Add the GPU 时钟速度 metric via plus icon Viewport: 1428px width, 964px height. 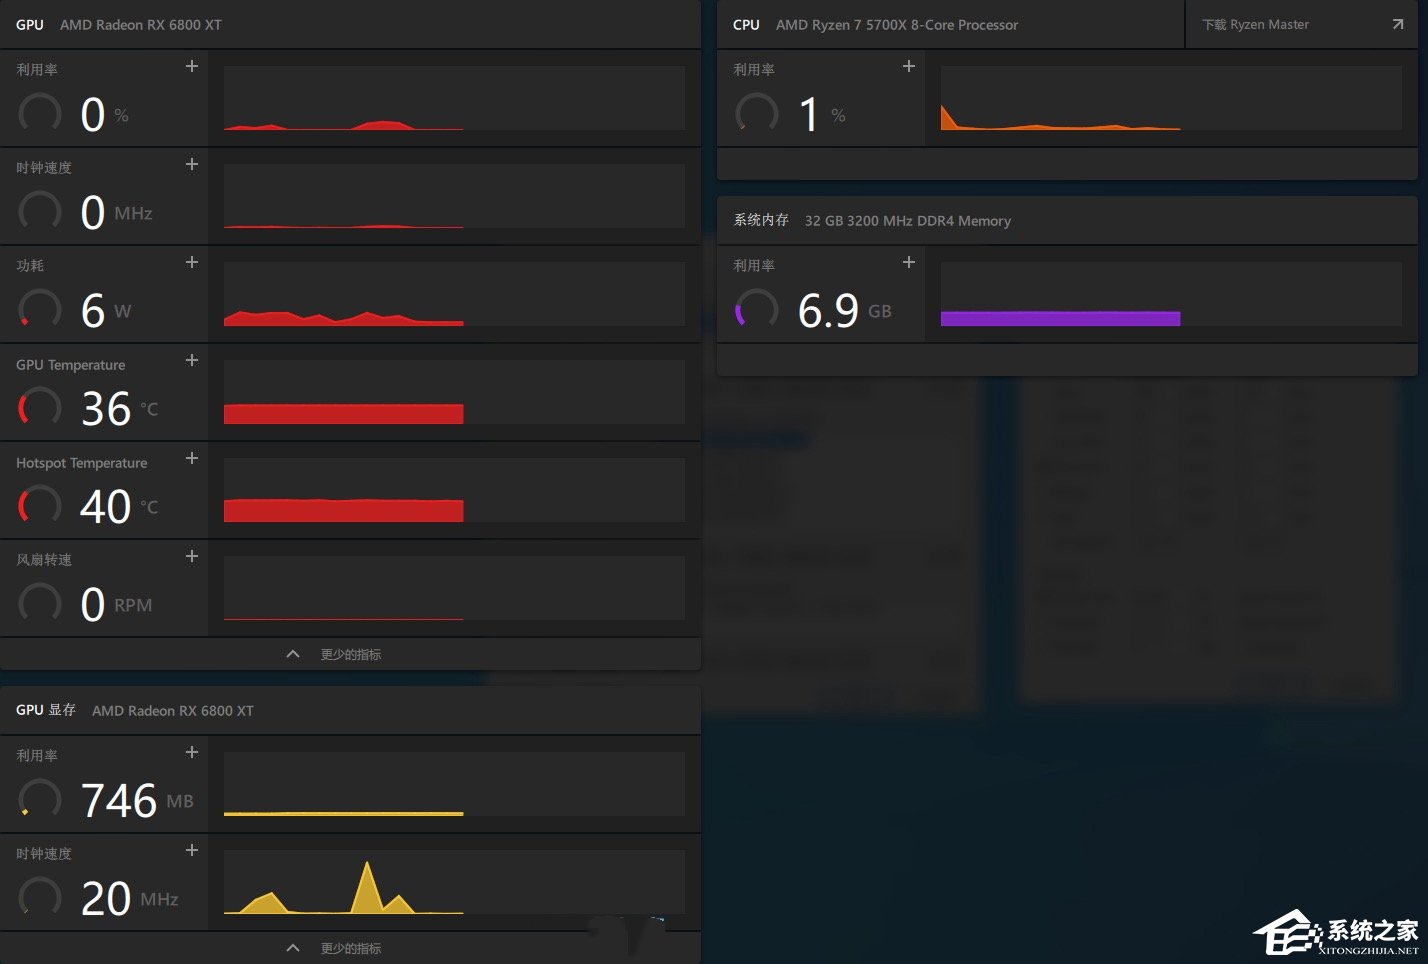(x=192, y=164)
